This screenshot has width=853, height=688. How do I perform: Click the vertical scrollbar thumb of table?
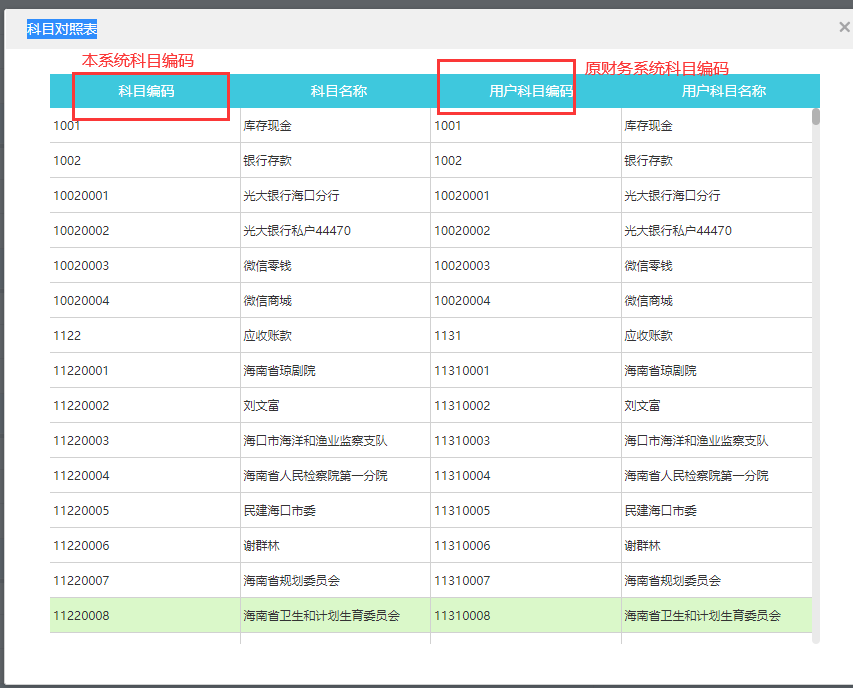(816, 117)
